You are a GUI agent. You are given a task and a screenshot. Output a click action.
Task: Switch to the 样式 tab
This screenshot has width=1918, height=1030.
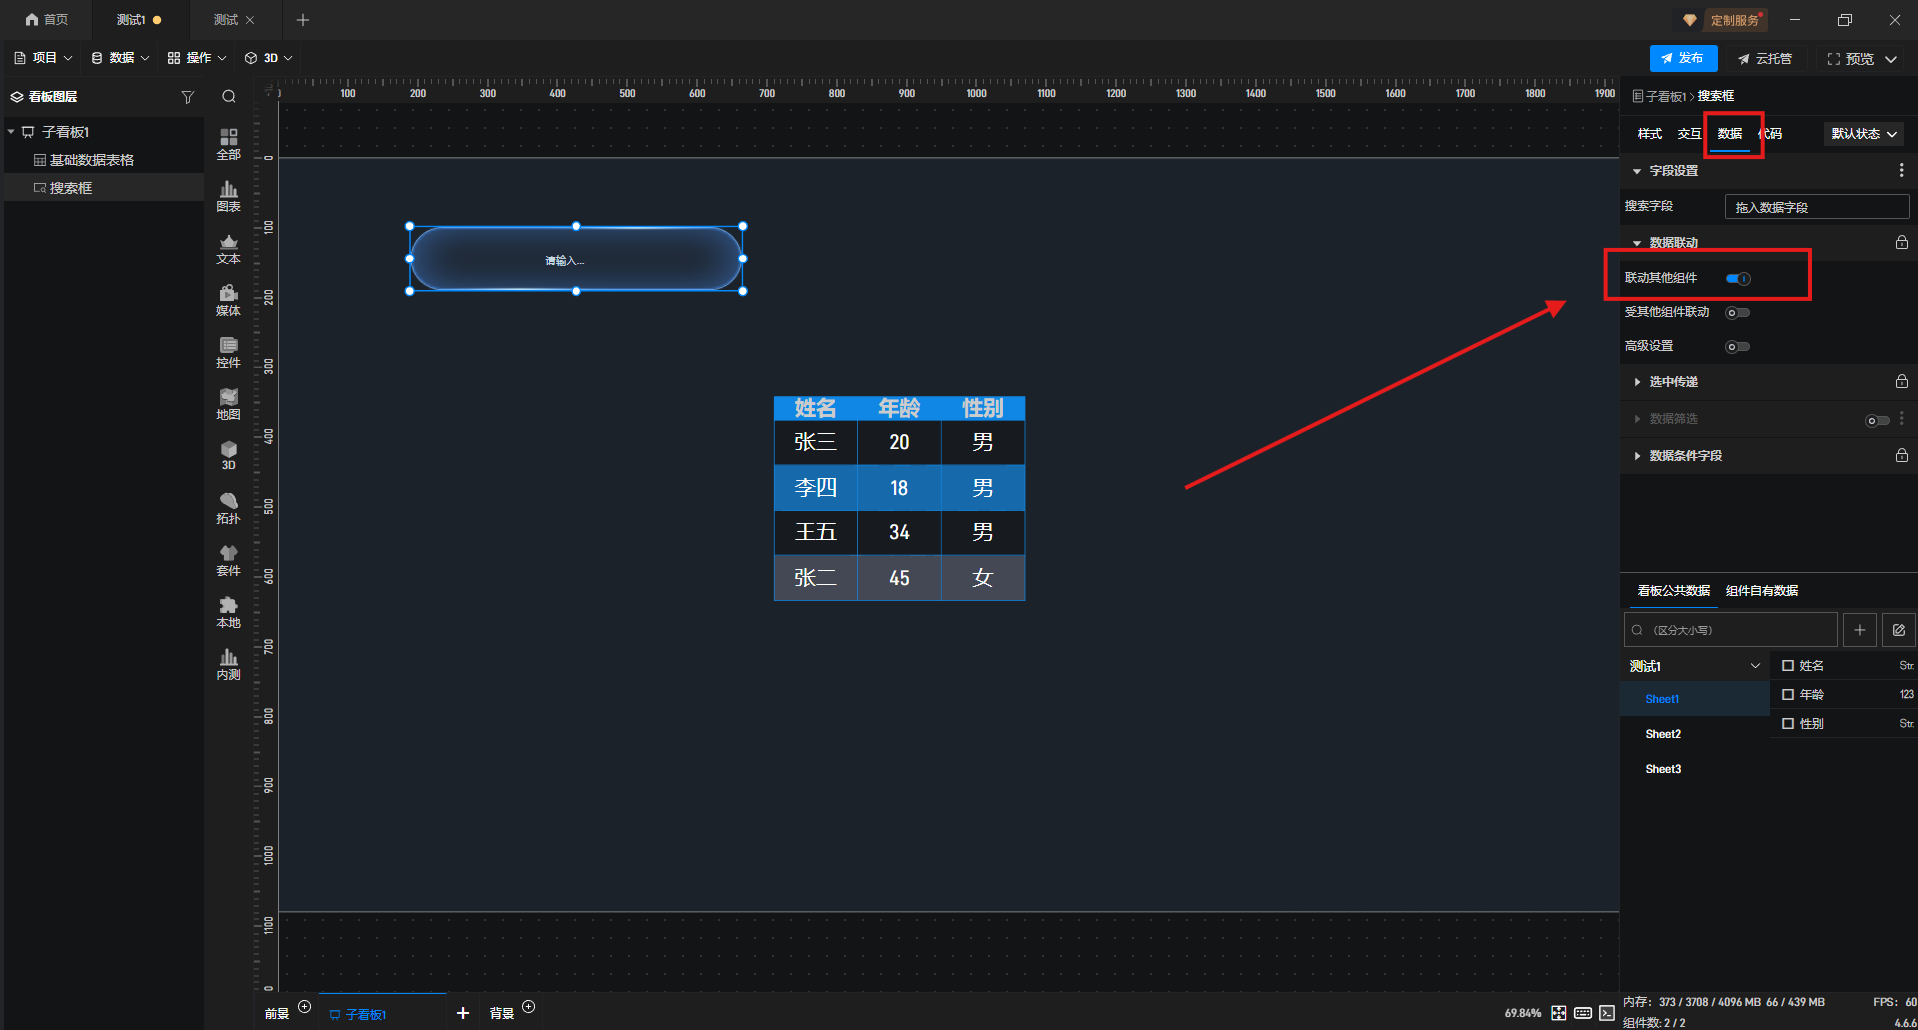pyautogui.click(x=1649, y=134)
